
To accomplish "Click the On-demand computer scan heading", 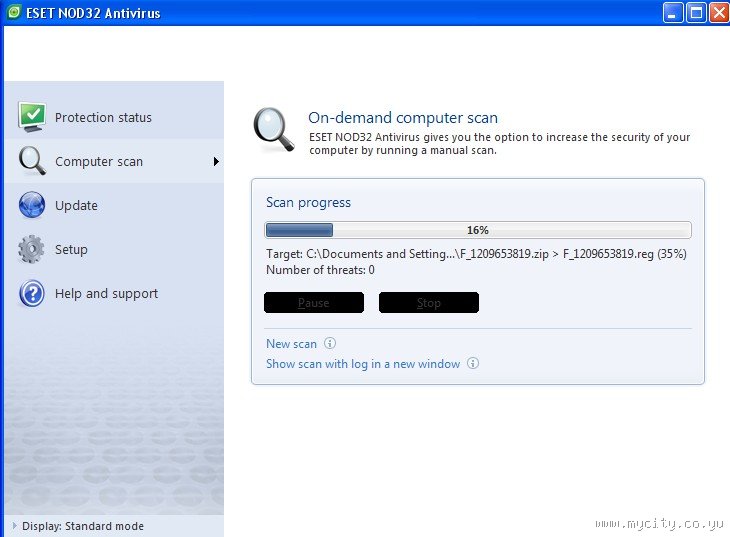I will pyautogui.click(x=403, y=117).
